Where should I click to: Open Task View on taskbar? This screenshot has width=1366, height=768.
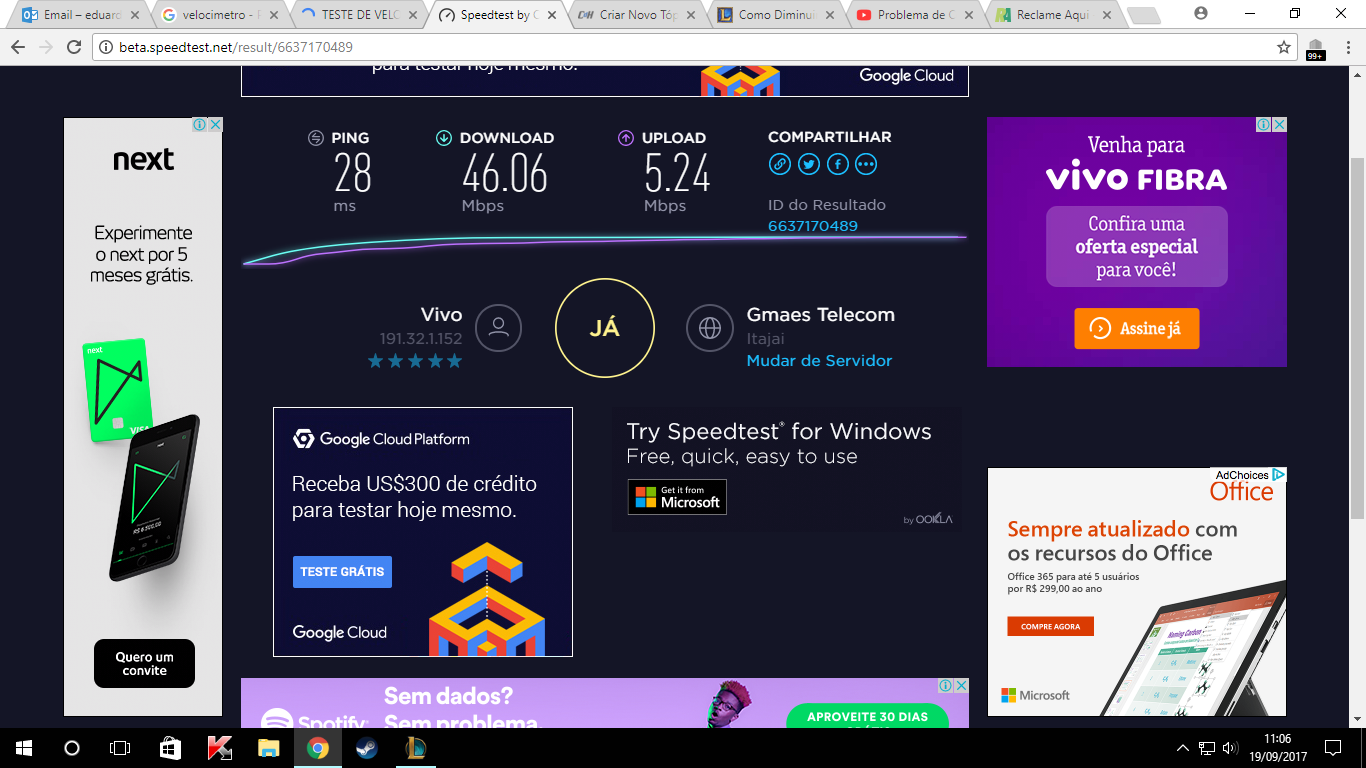coord(120,748)
